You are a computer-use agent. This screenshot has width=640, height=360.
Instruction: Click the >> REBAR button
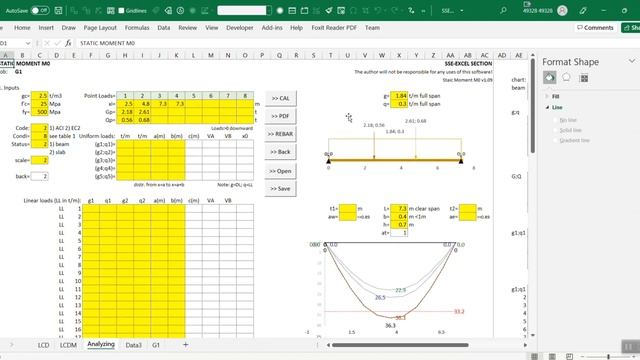coord(280,134)
